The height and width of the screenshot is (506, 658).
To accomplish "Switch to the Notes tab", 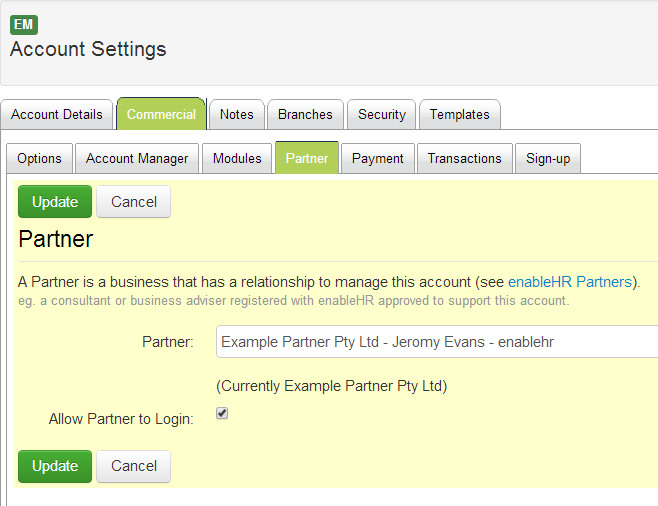I will 237,114.
